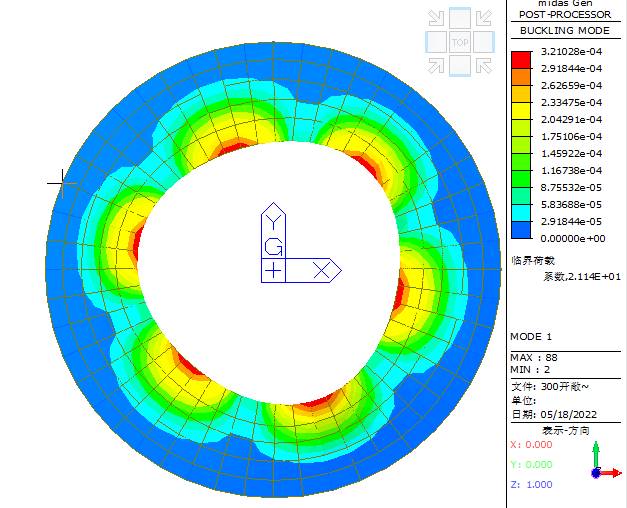Click the bottom-right diagonal view arrow
Viewport: 627px width, 508px height.
click(484, 66)
